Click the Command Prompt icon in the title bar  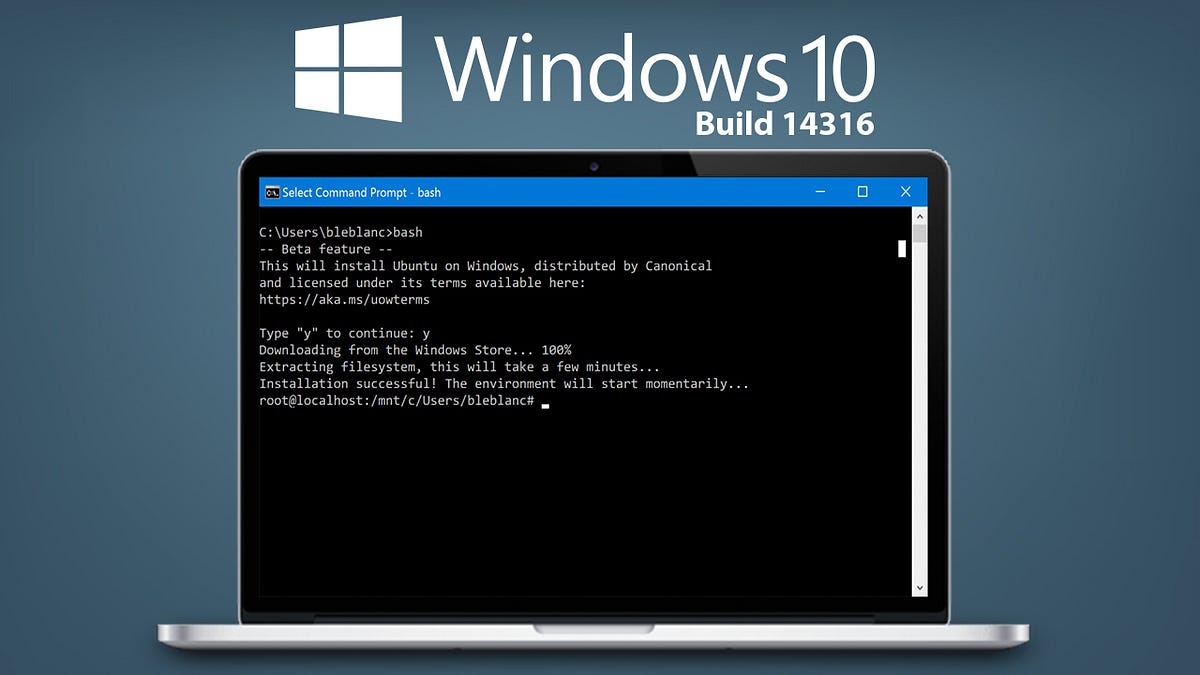point(271,192)
